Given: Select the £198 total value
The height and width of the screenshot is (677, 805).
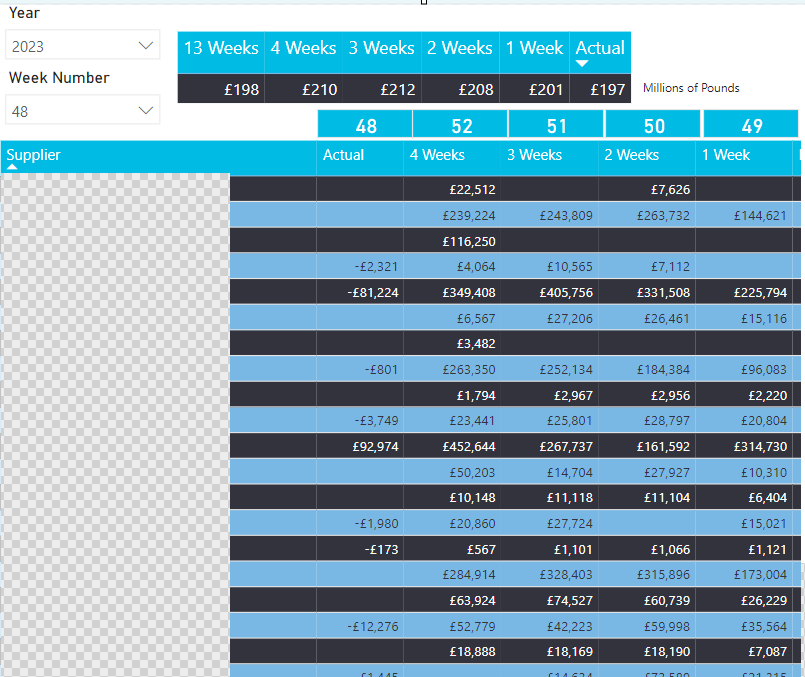Looking at the screenshot, I should pyautogui.click(x=241, y=90).
